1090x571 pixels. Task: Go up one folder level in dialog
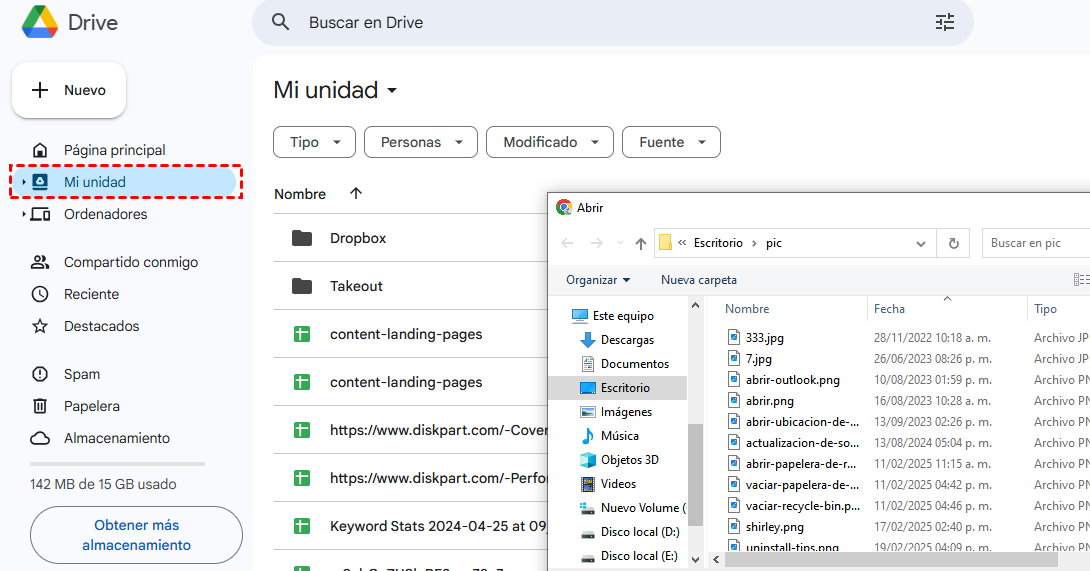click(641, 243)
